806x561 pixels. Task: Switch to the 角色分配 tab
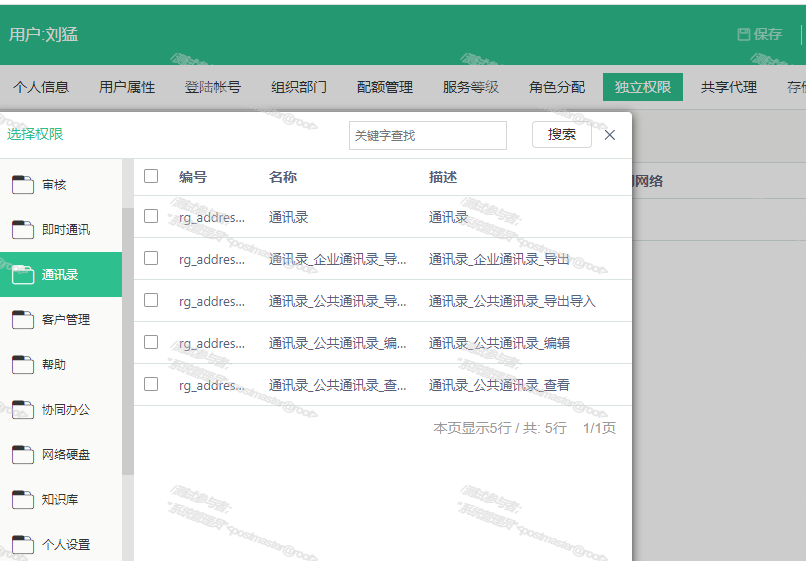click(557, 87)
